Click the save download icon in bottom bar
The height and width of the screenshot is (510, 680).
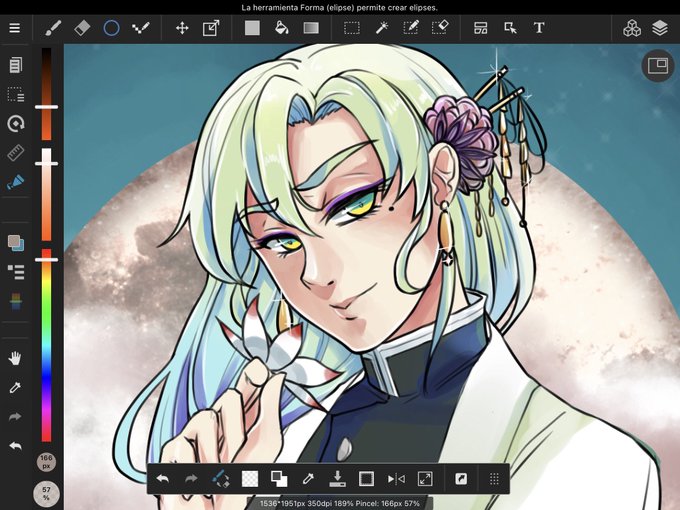click(337, 479)
